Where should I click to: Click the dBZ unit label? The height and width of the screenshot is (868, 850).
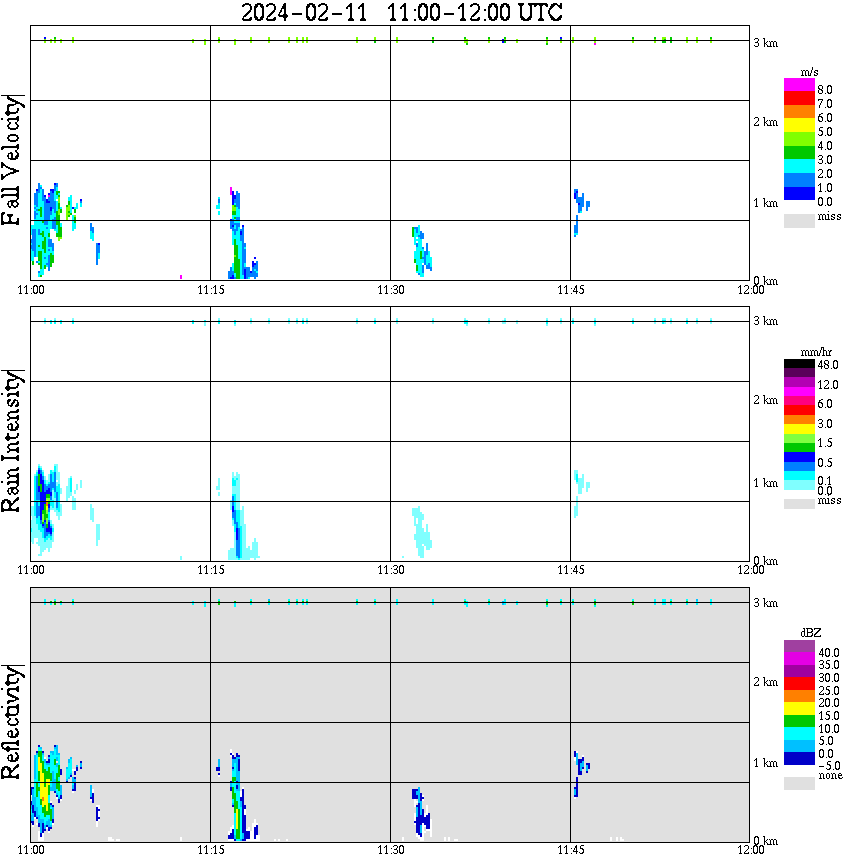tap(811, 633)
